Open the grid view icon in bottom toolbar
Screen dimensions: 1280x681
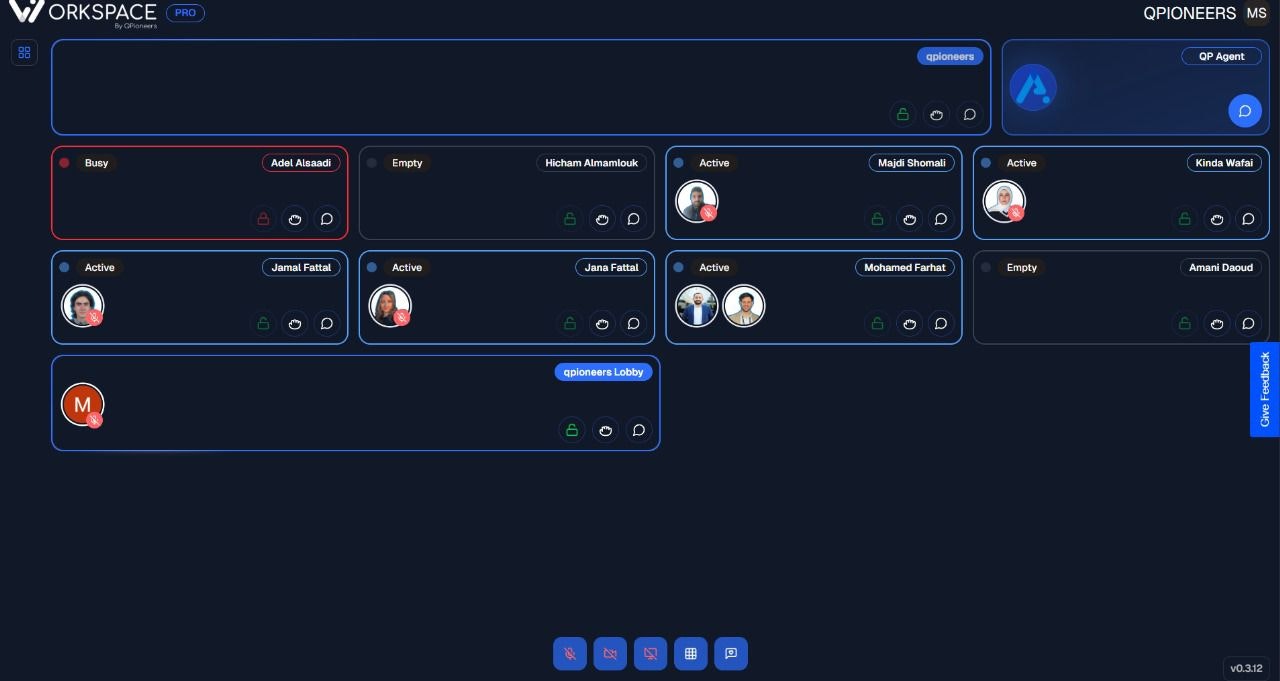tap(690, 653)
